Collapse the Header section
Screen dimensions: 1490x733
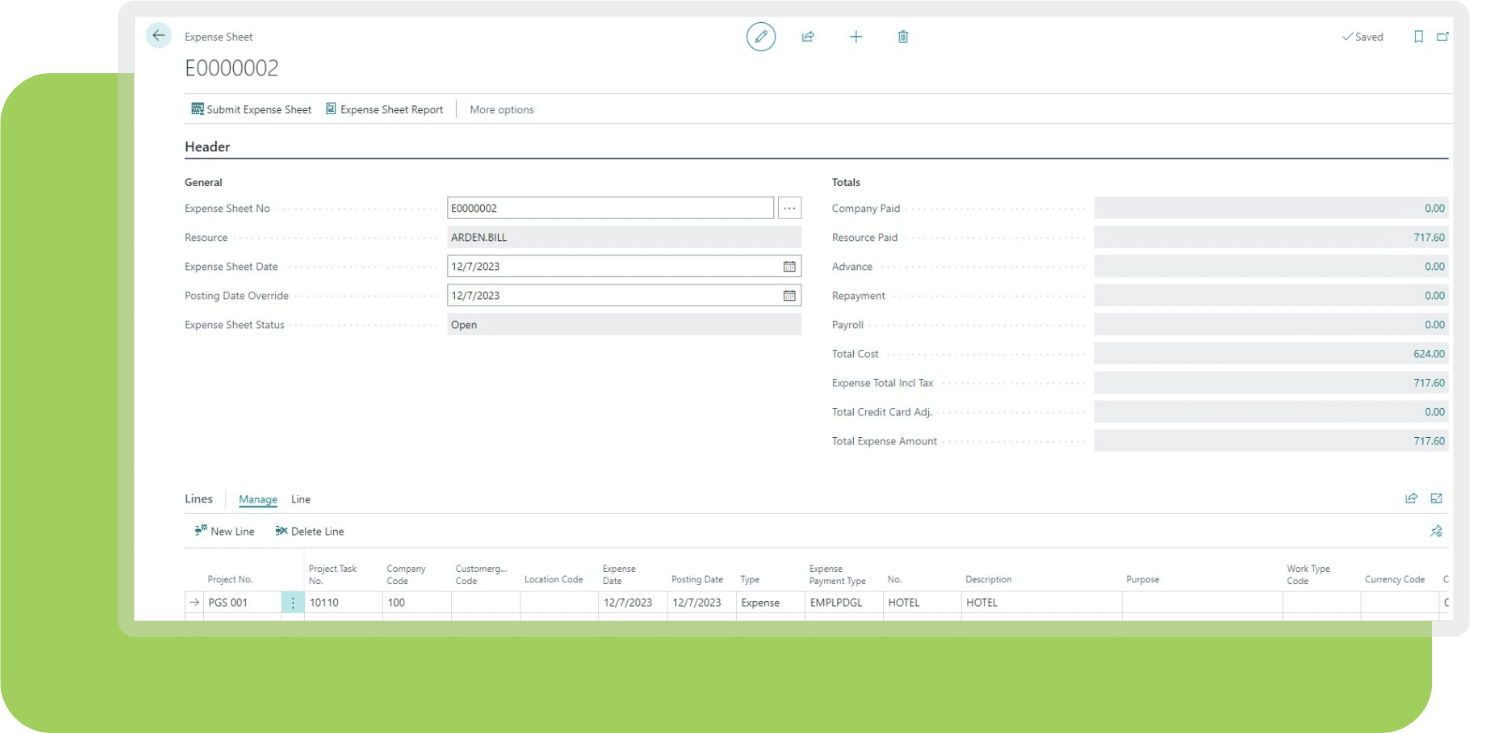pos(207,147)
